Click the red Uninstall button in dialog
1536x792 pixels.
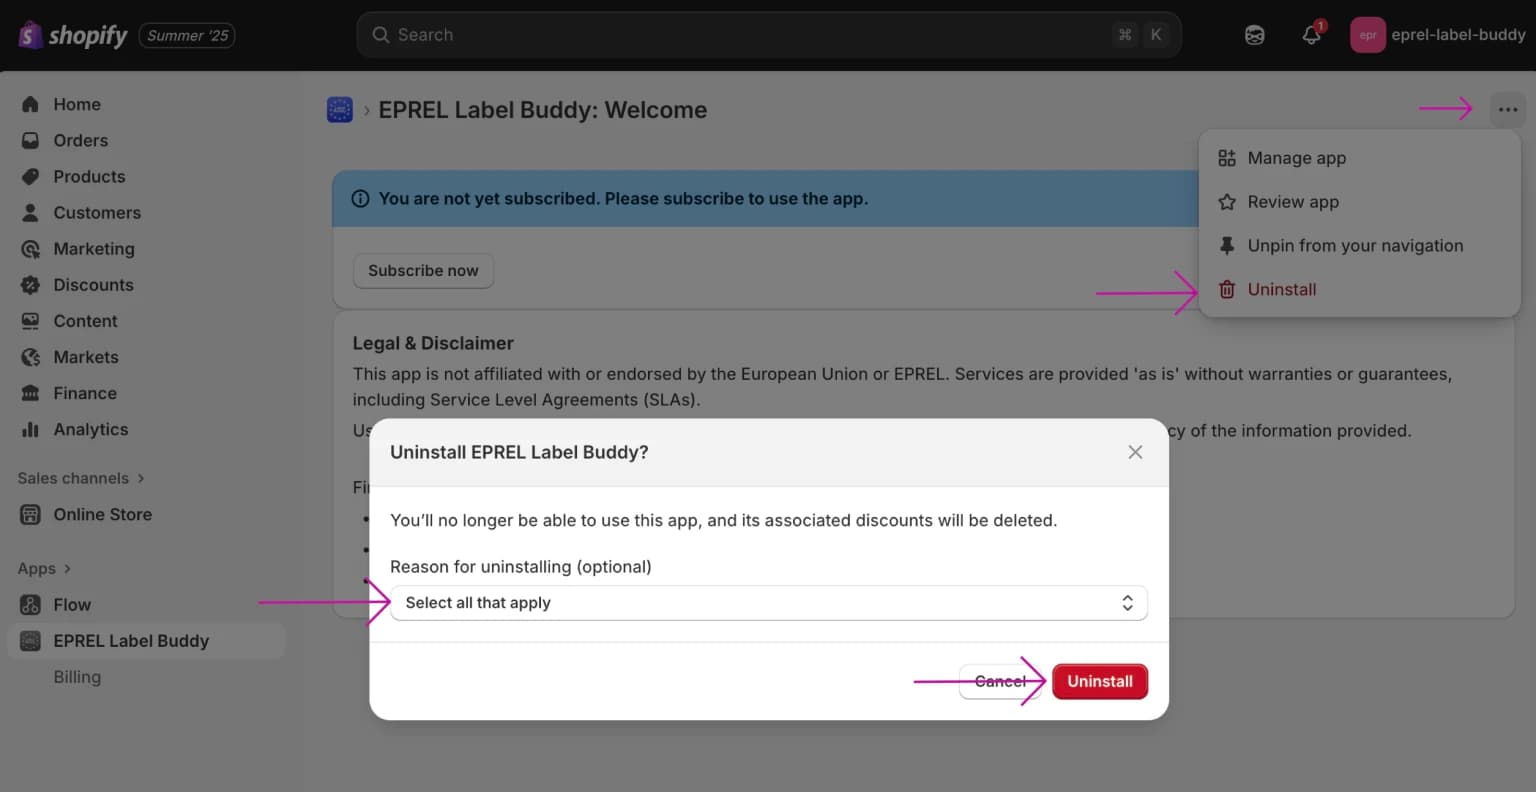[1100, 681]
